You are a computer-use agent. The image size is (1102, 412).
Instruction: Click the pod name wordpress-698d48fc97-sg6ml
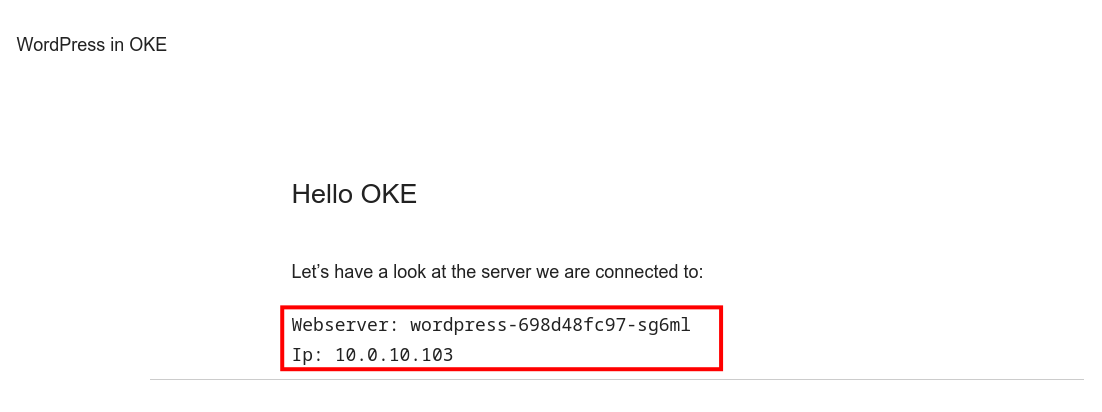(x=550, y=325)
